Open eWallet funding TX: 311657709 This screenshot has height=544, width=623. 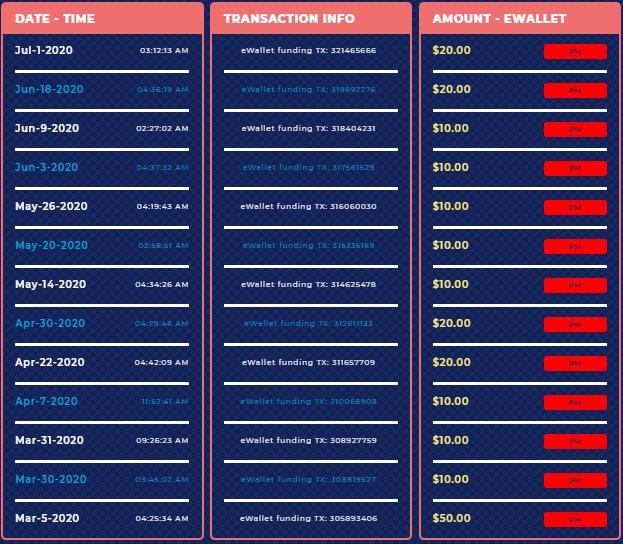[x=308, y=362]
